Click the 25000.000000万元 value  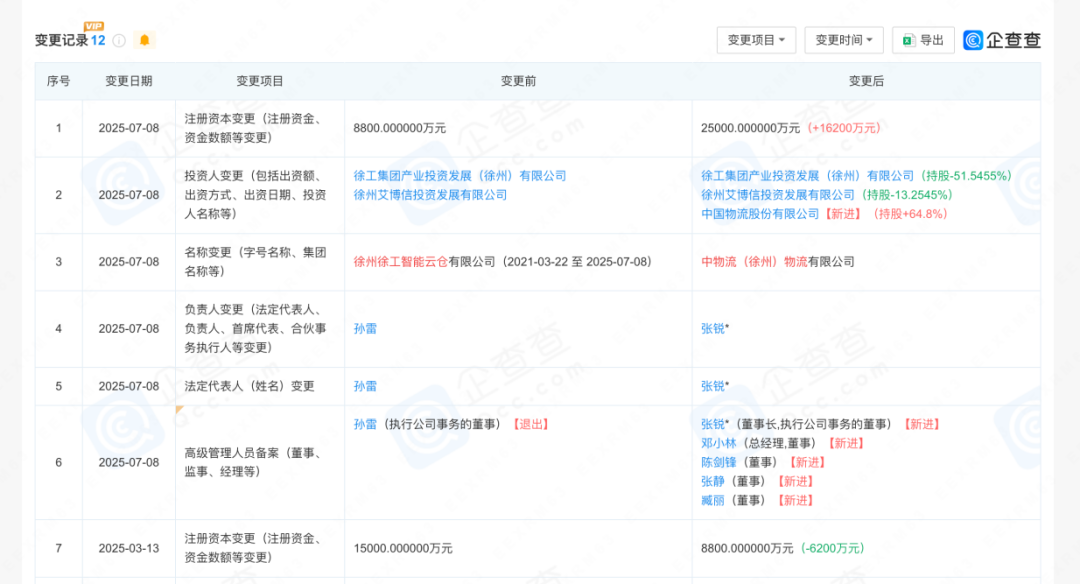click(751, 128)
